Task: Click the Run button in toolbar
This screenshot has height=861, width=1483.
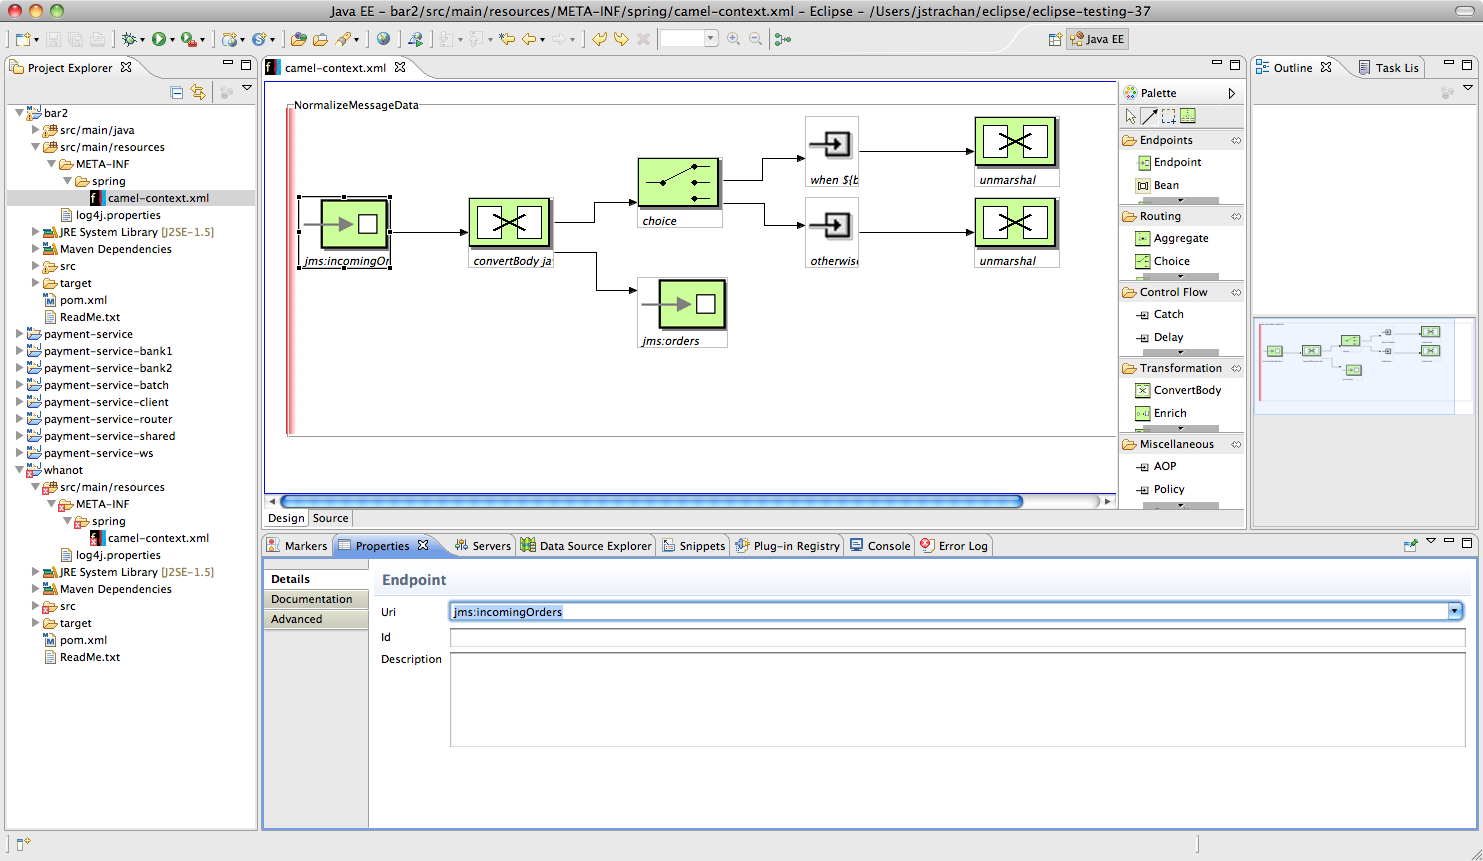Action: tap(159, 39)
